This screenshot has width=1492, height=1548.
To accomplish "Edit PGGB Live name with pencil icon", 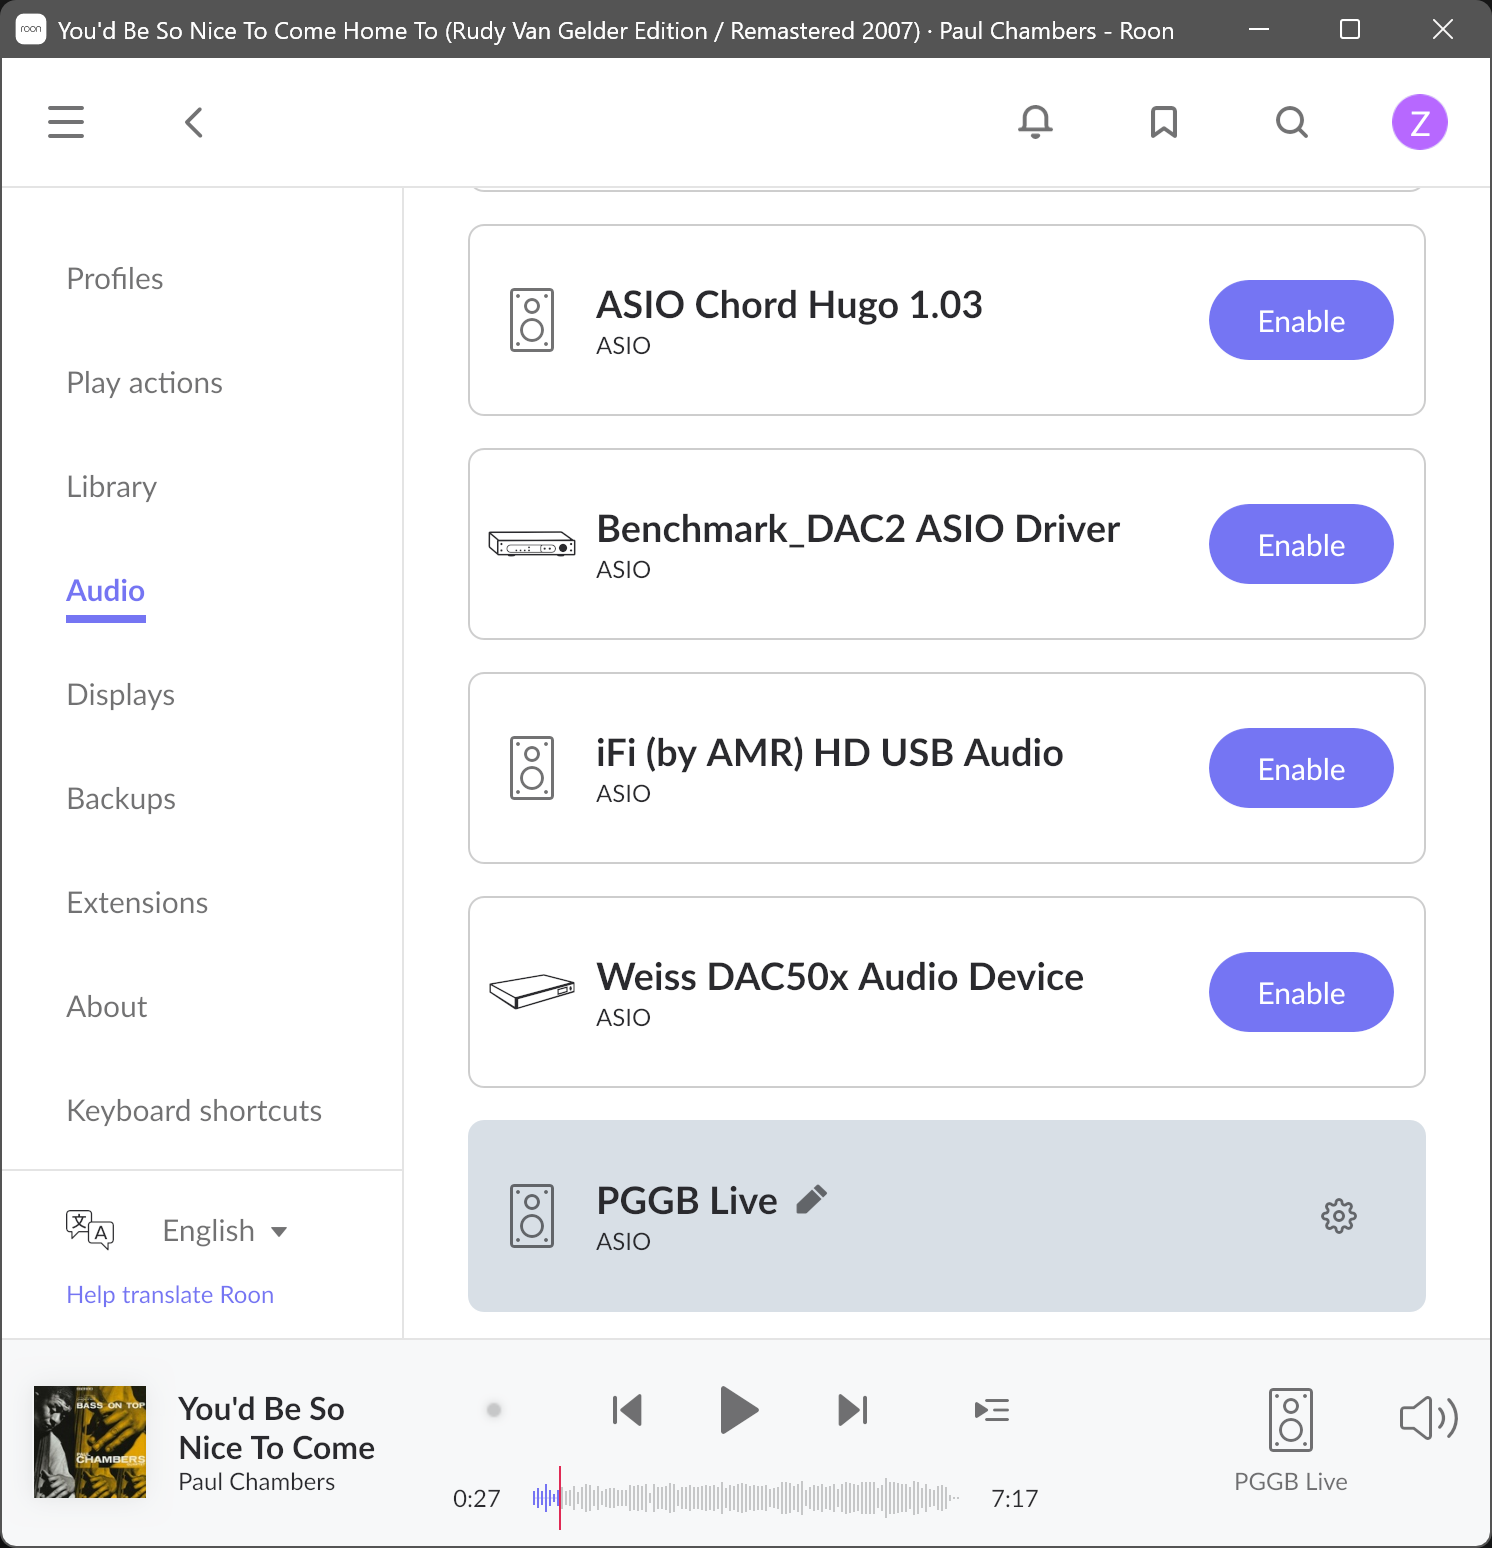I will point(812,1199).
